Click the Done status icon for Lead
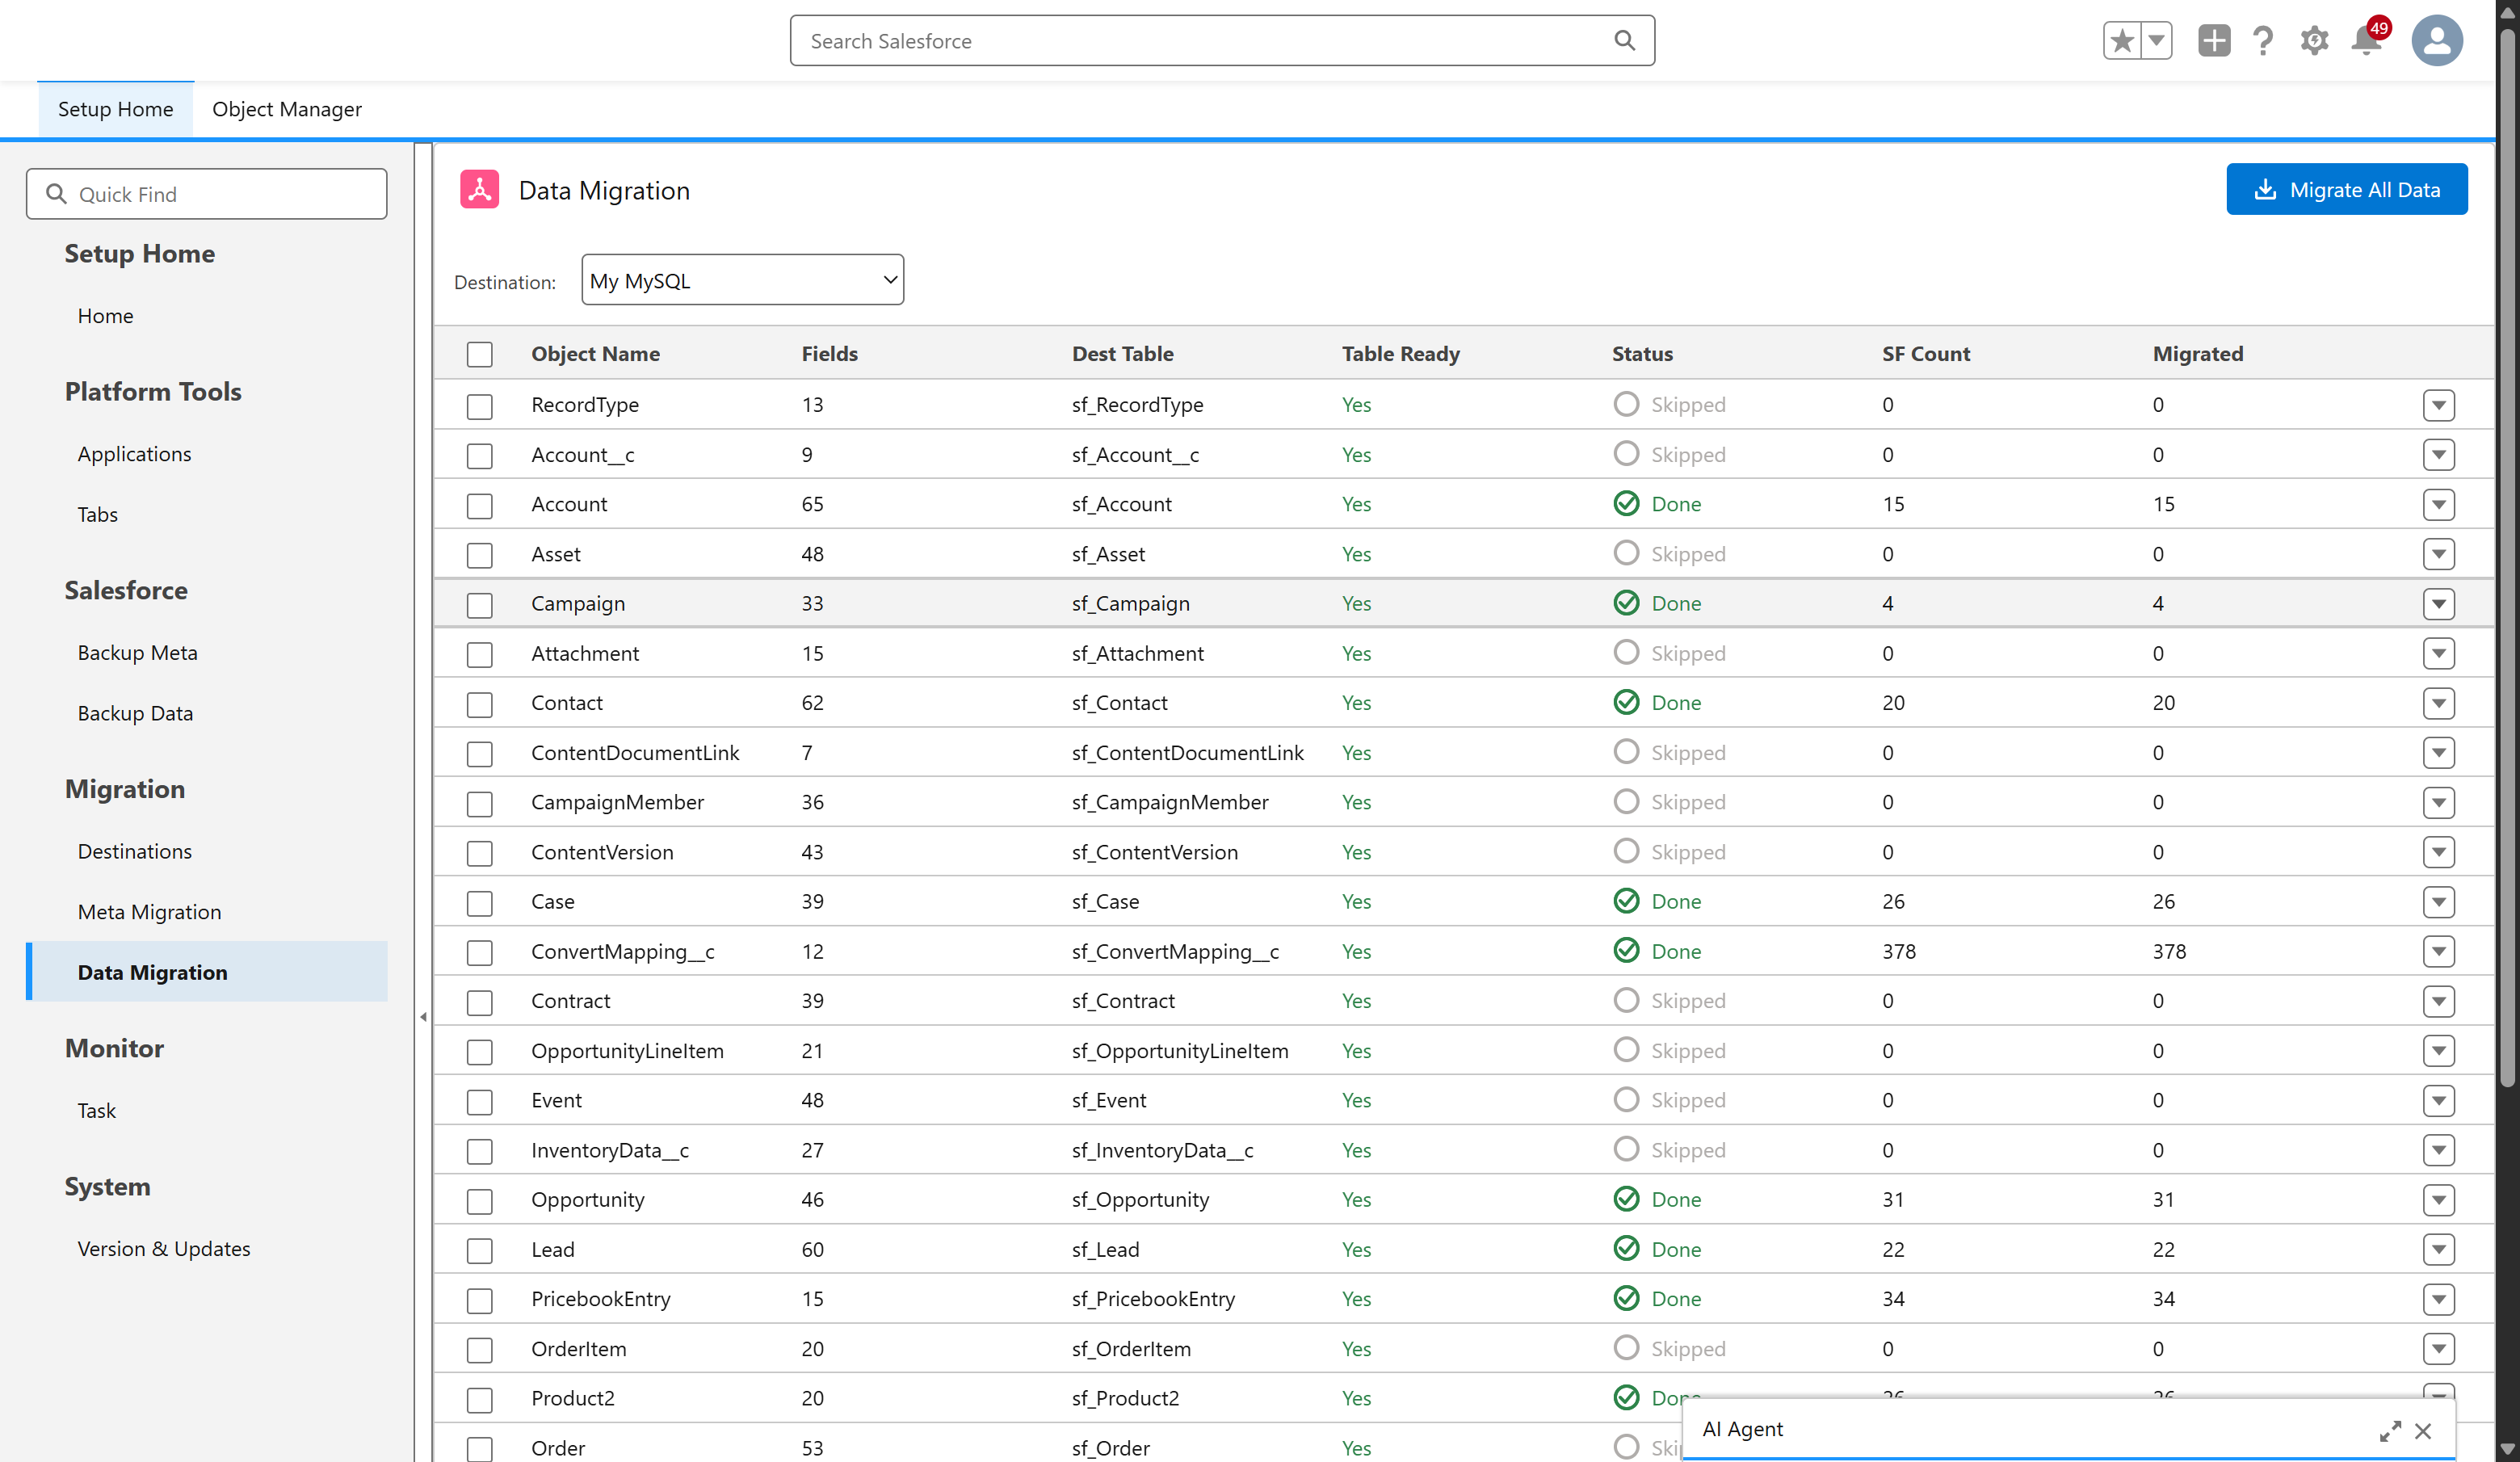Image resolution: width=2520 pixels, height=1462 pixels. 1626,1248
